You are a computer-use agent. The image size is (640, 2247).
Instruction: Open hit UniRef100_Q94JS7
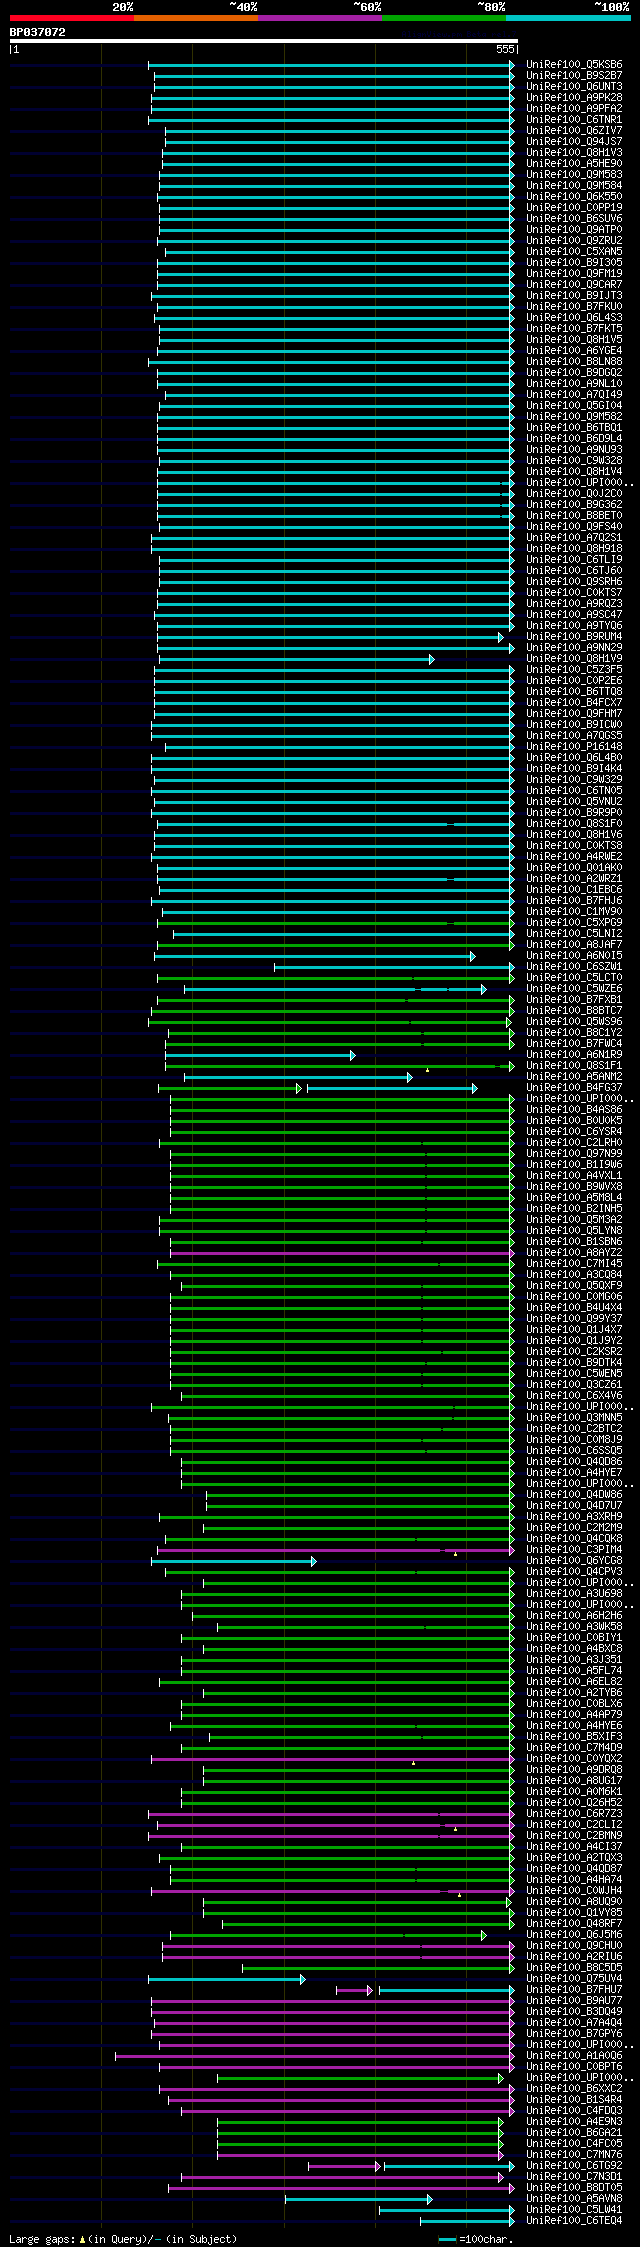574,142
